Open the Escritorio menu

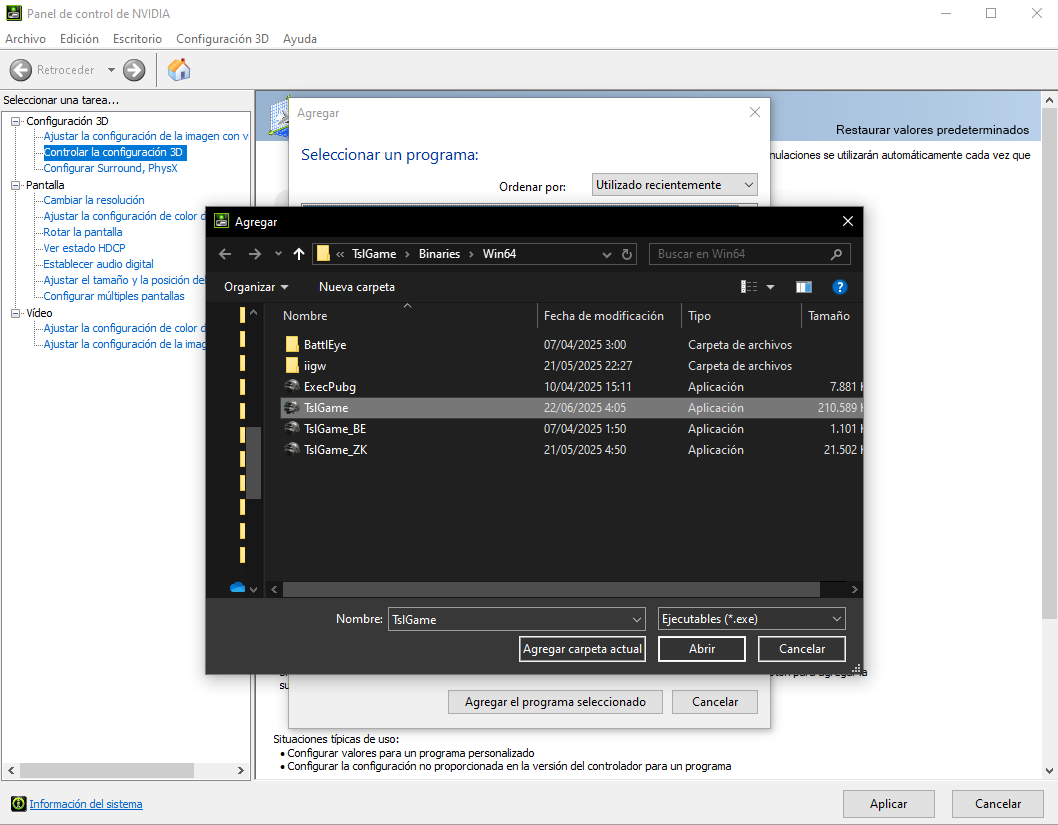click(x=138, y=38)
